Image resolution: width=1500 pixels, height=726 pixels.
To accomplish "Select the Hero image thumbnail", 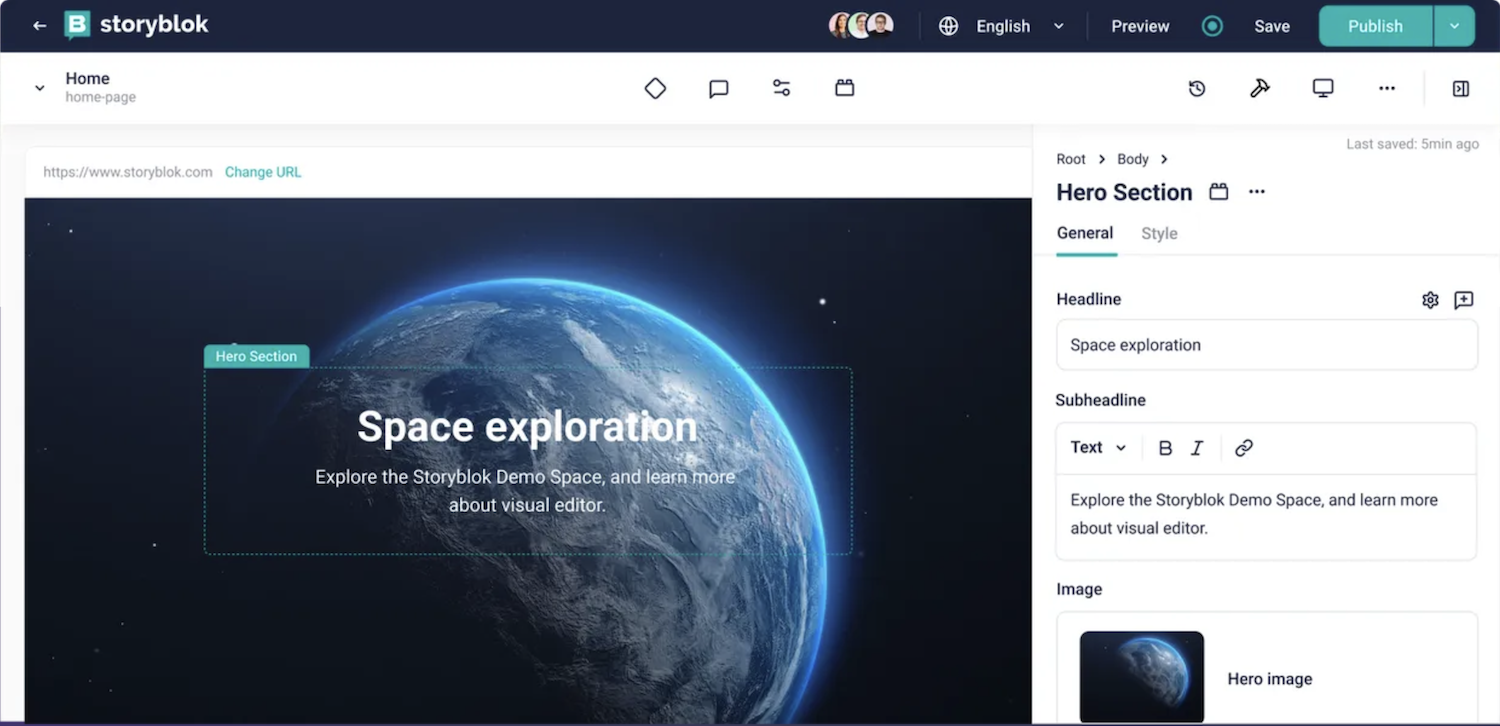I will pyautogui.click(x=1142, y=677).
